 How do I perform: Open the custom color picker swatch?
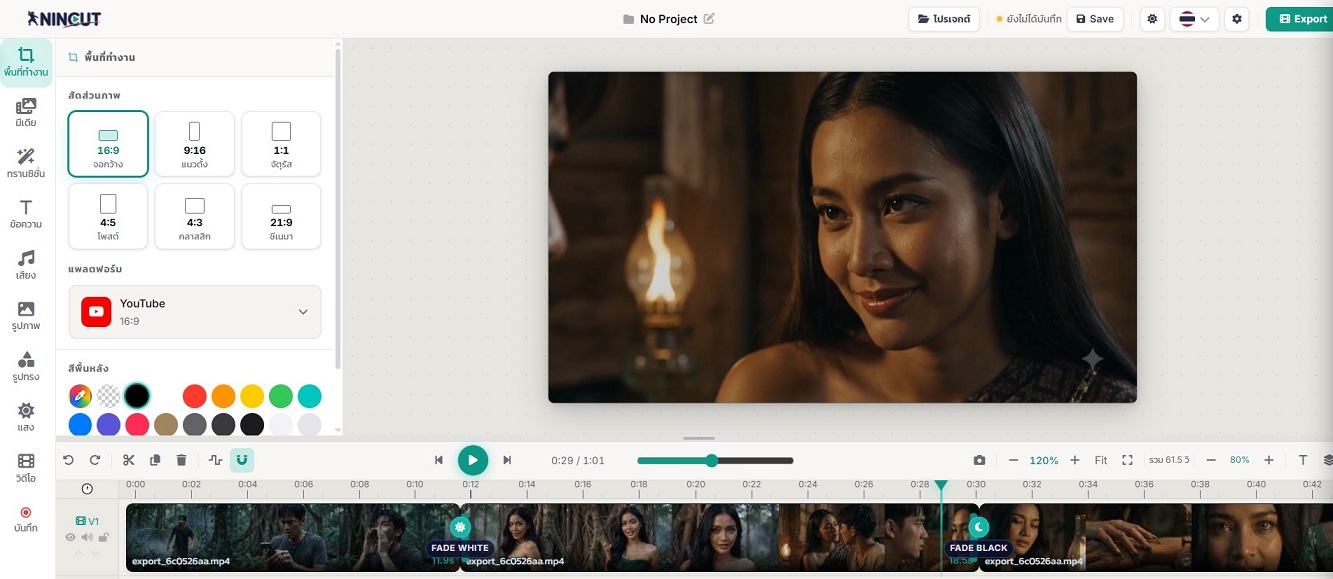pos(80,396)
